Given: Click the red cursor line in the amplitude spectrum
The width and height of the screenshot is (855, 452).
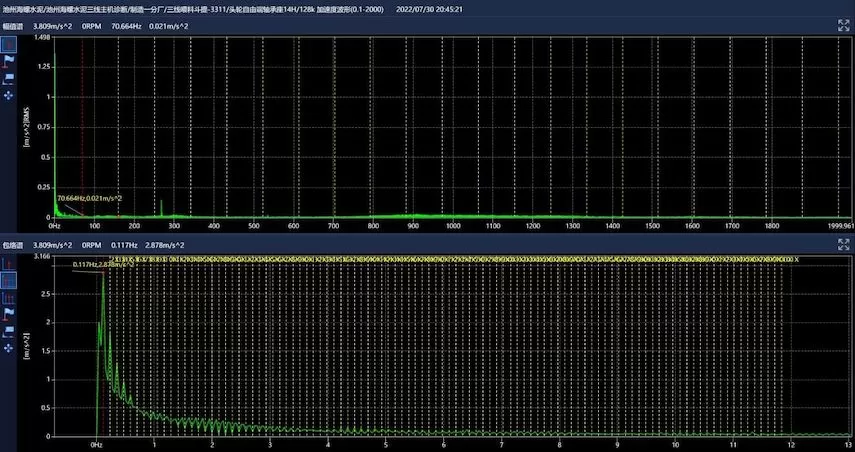Looking at the screenshot, I should (82, 120).
